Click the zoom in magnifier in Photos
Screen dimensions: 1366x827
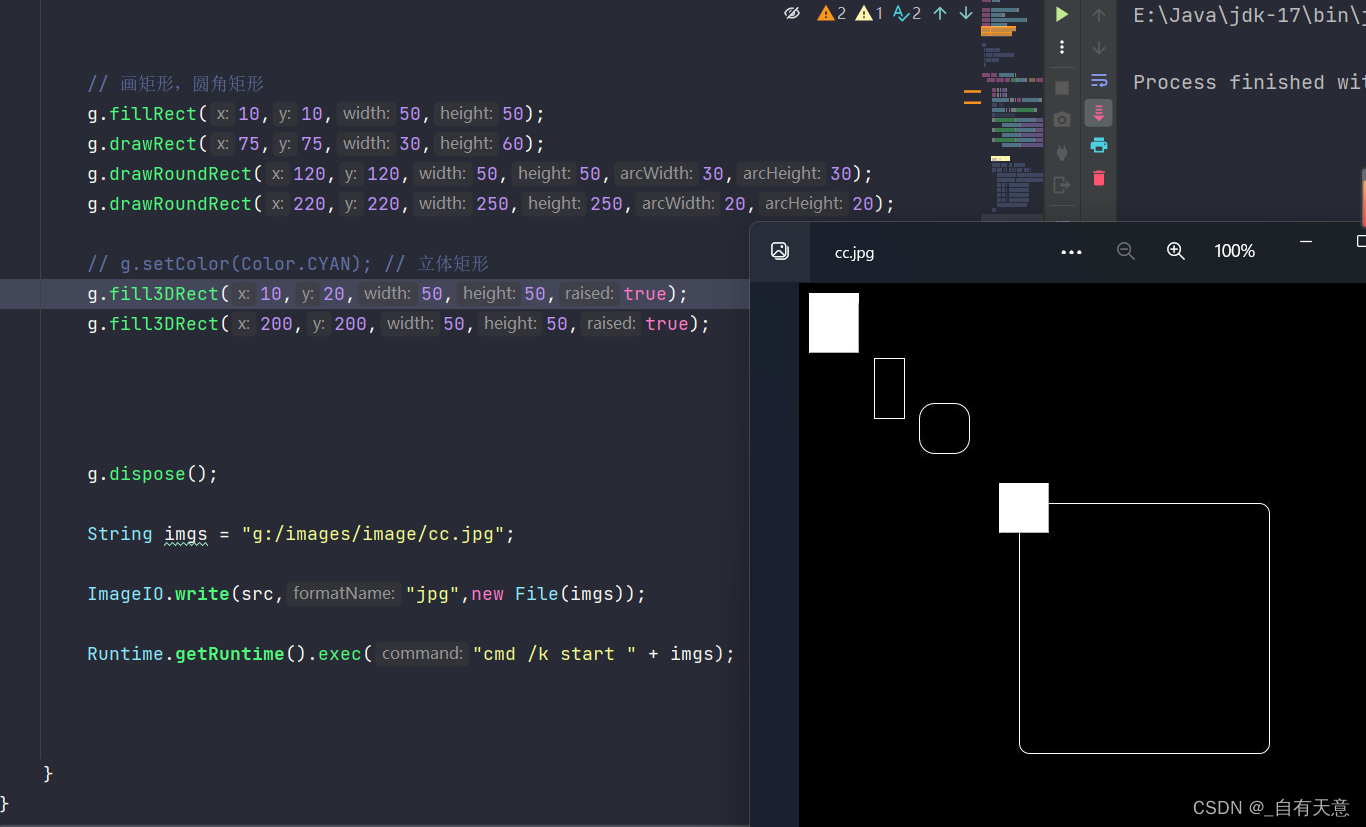pyautogui.click(x=1176, y=251)
